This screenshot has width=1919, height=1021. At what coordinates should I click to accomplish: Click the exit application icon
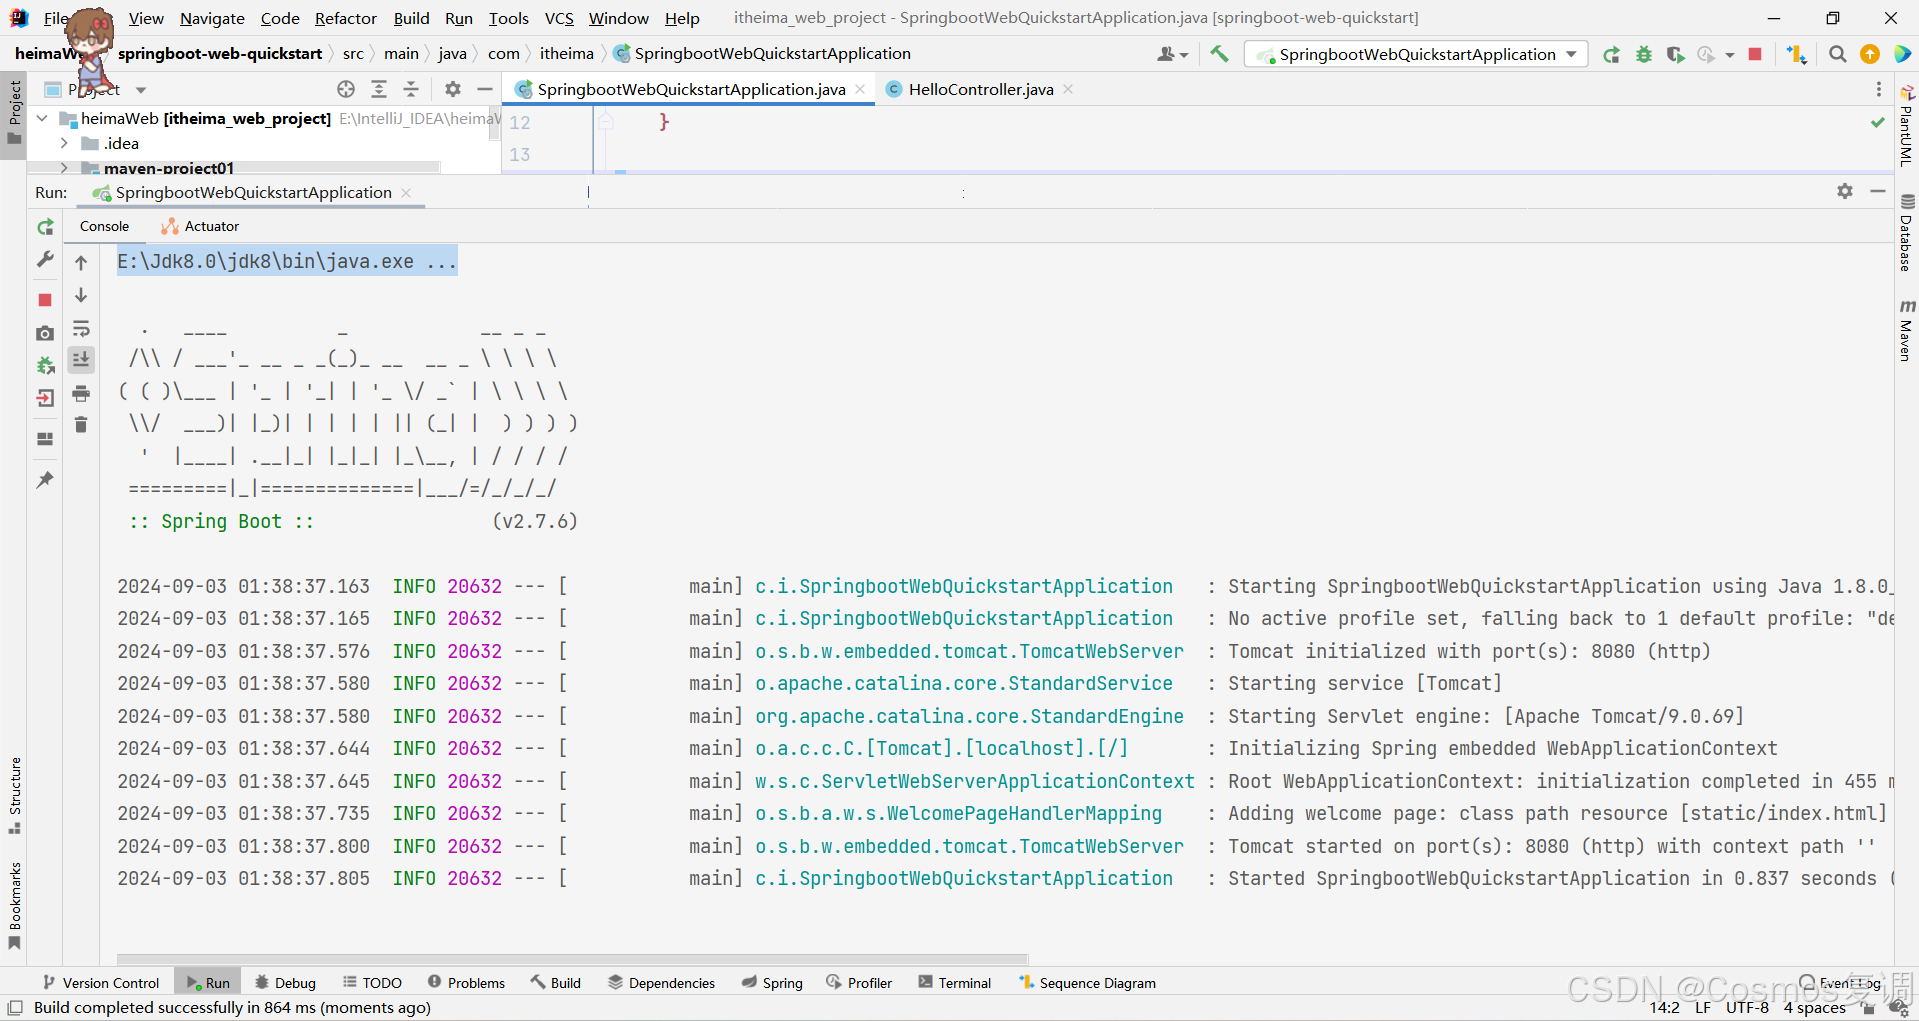point(45,398)
